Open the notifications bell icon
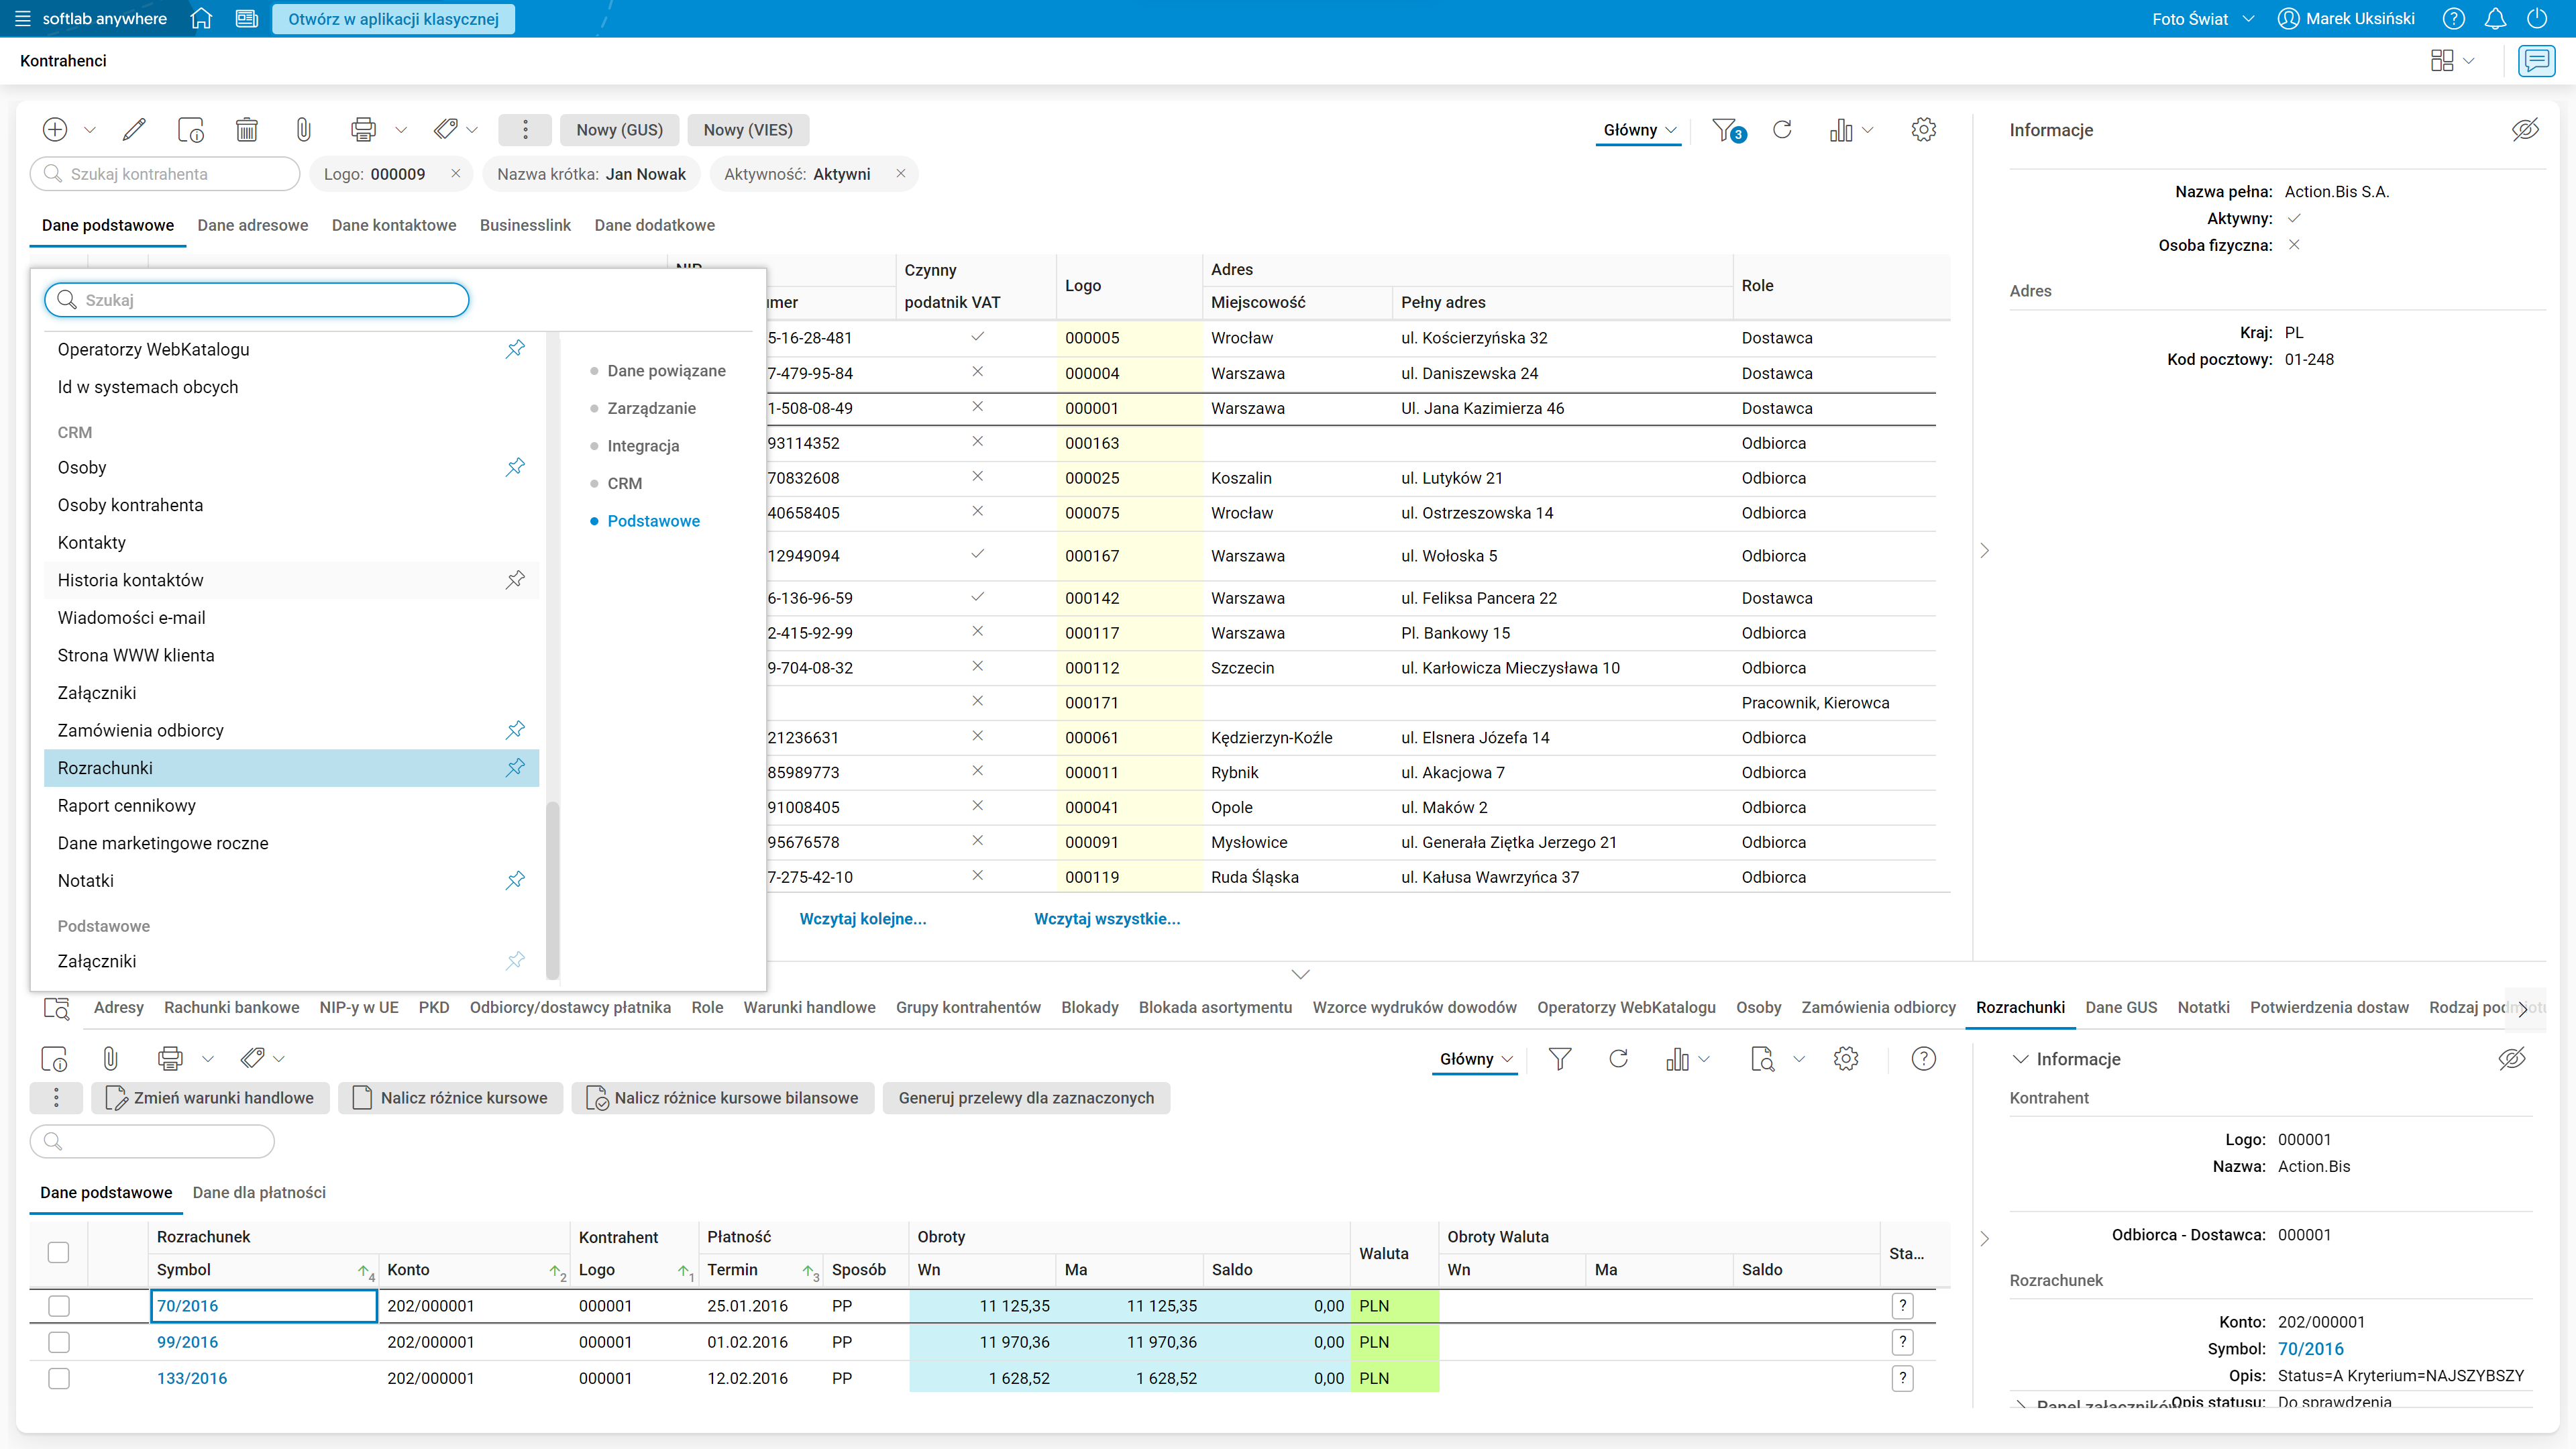Screen dimensions: 2576x1449 [2495, 19]
